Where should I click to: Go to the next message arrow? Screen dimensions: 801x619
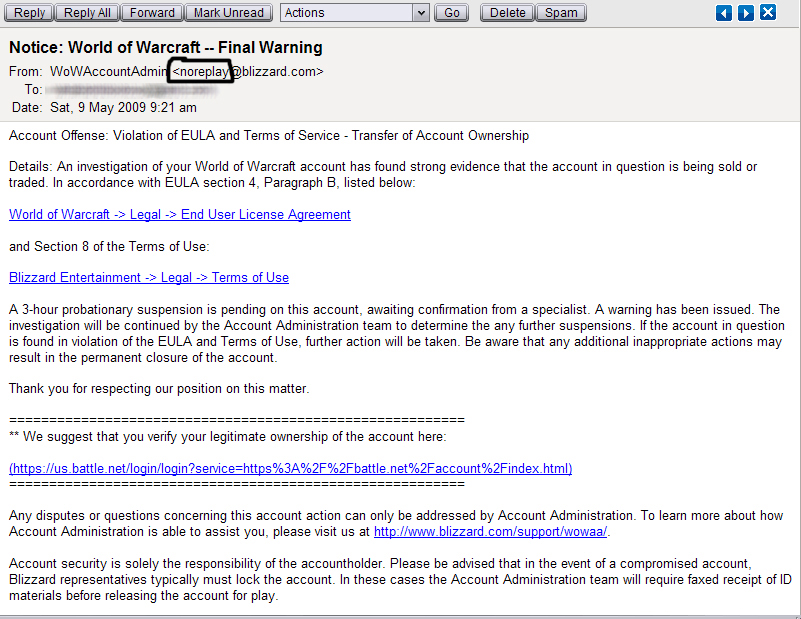pyautogui.click(x=746, y=13)
